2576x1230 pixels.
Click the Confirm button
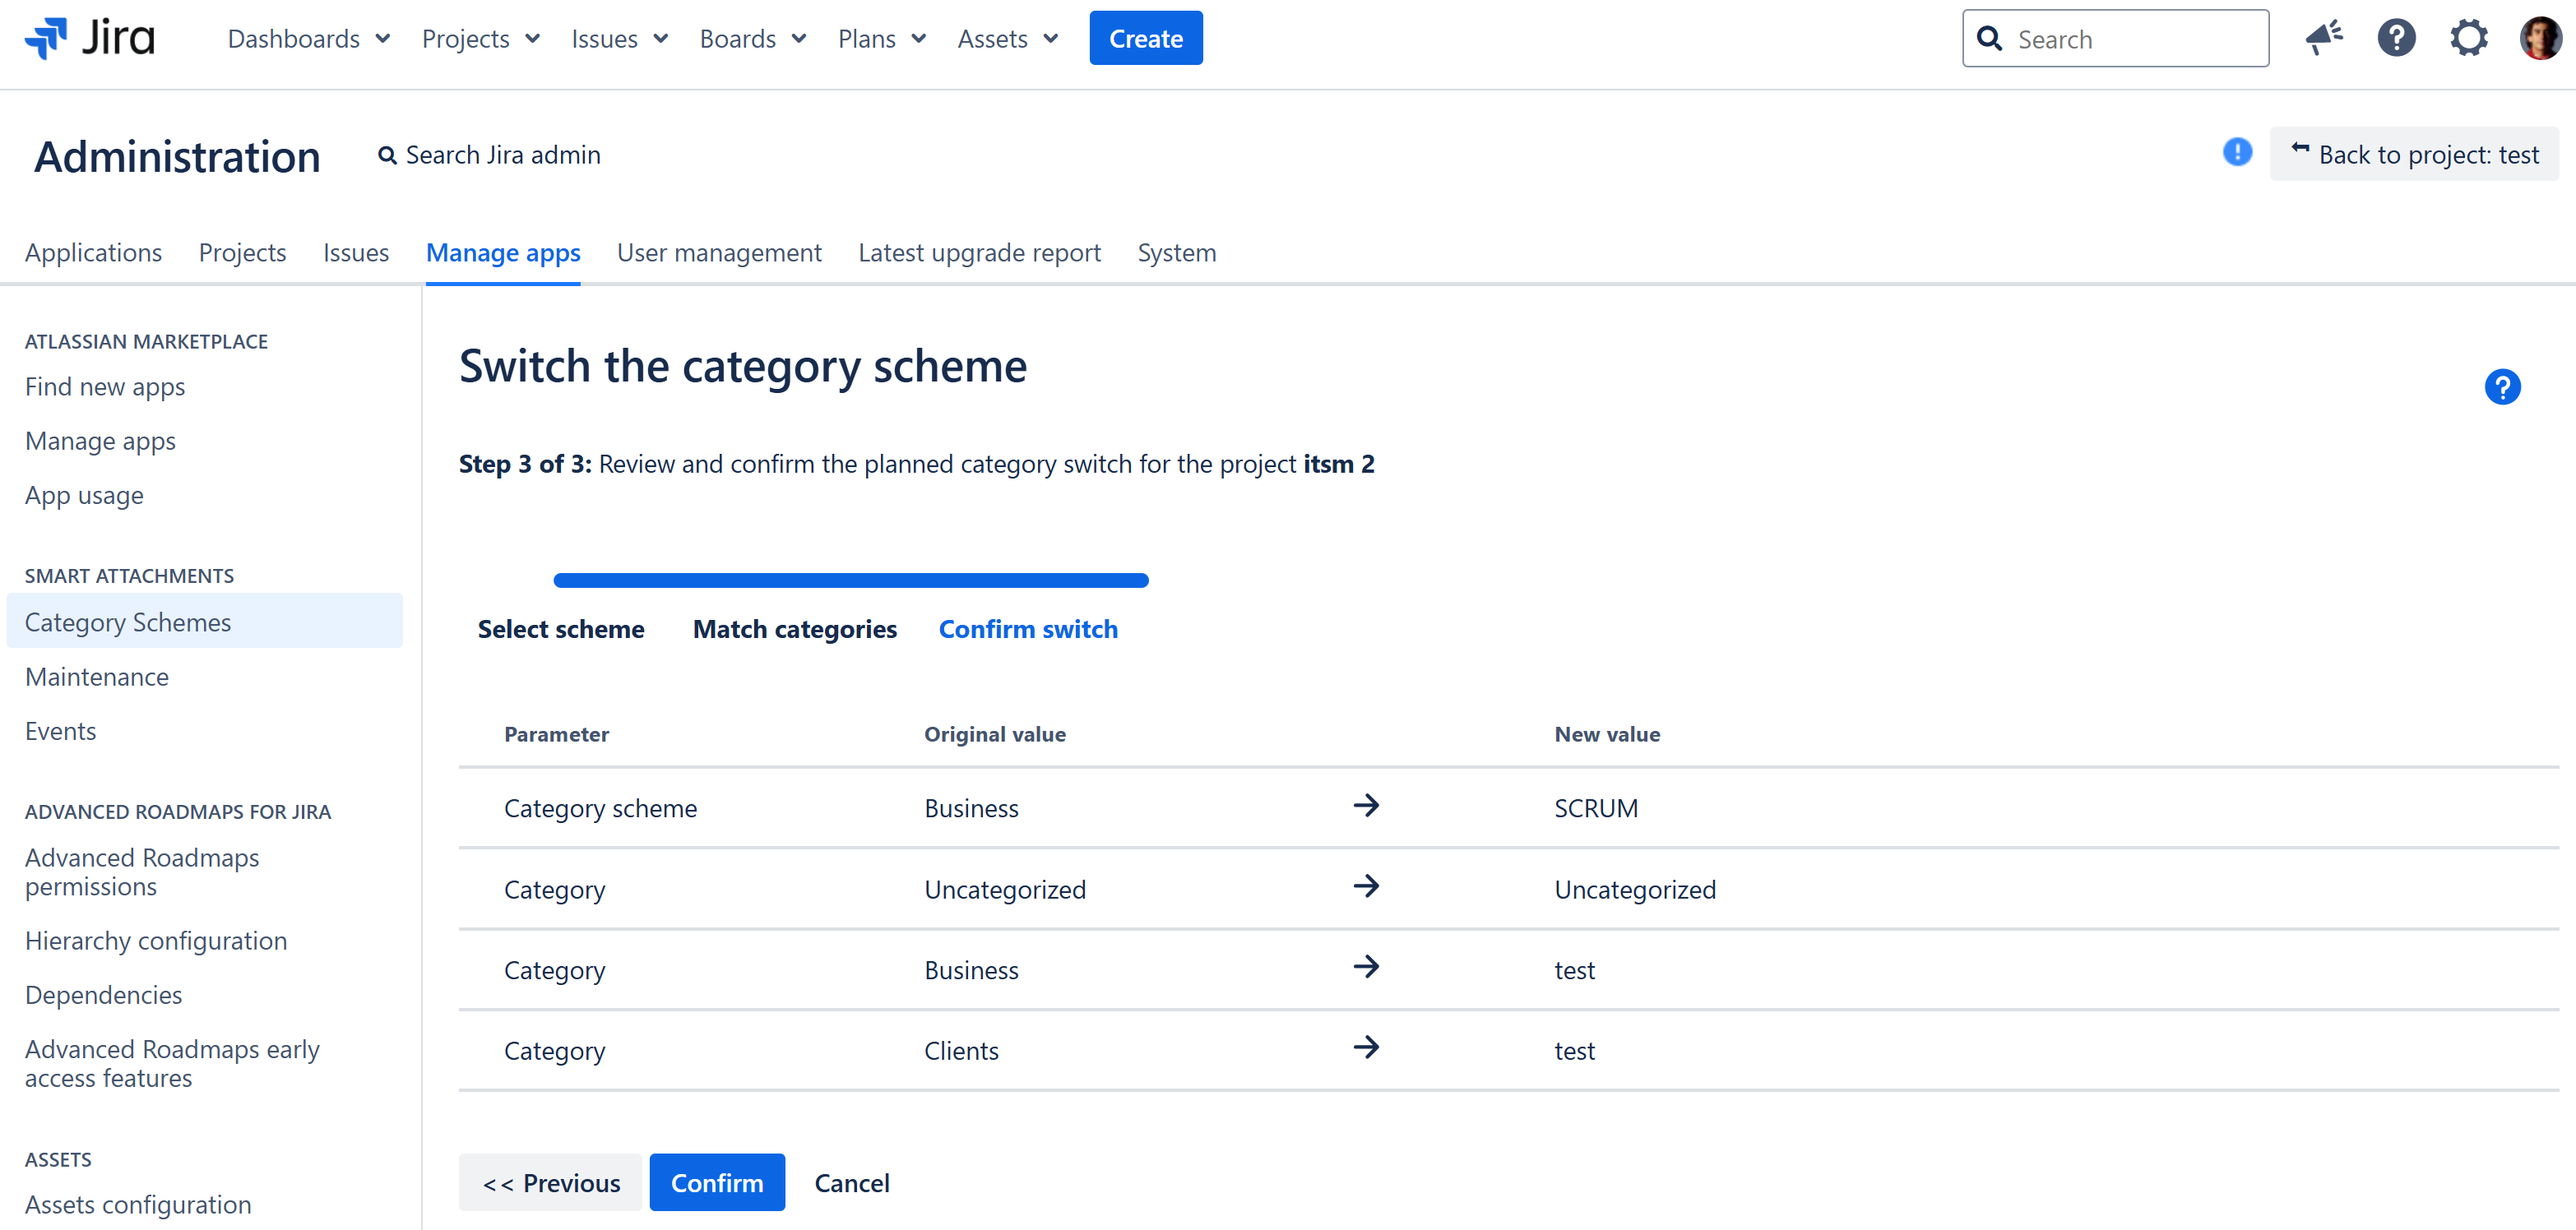click(x=717, y=1183)
